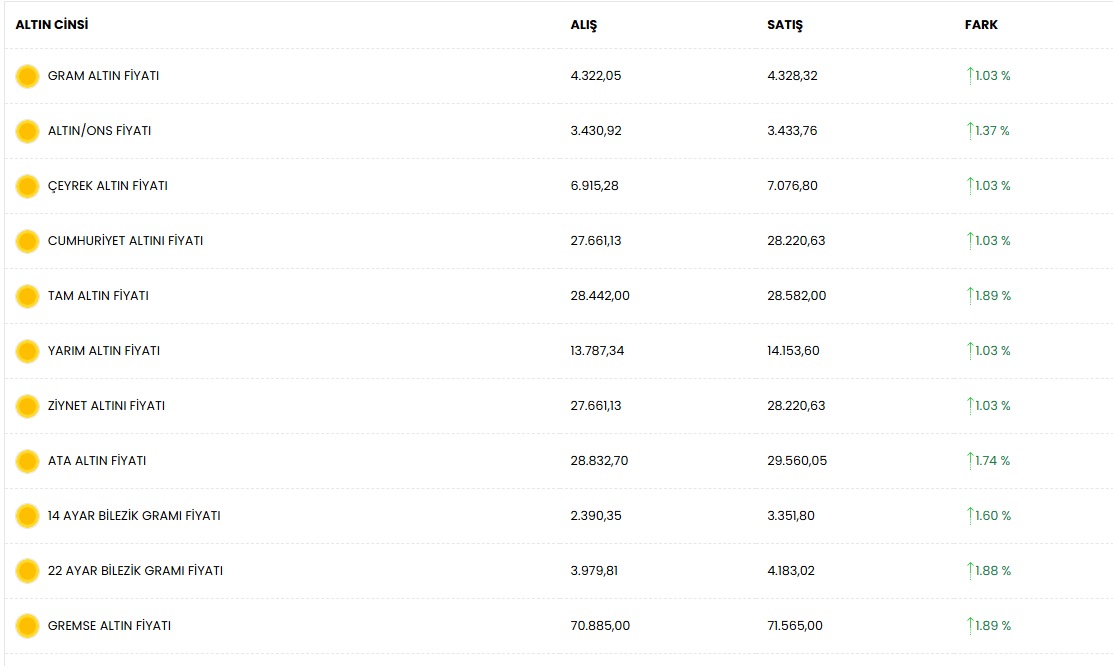Open the ZİYNET ALTINI FİYATI link
Screen dimensions: 1113x666
106,405
